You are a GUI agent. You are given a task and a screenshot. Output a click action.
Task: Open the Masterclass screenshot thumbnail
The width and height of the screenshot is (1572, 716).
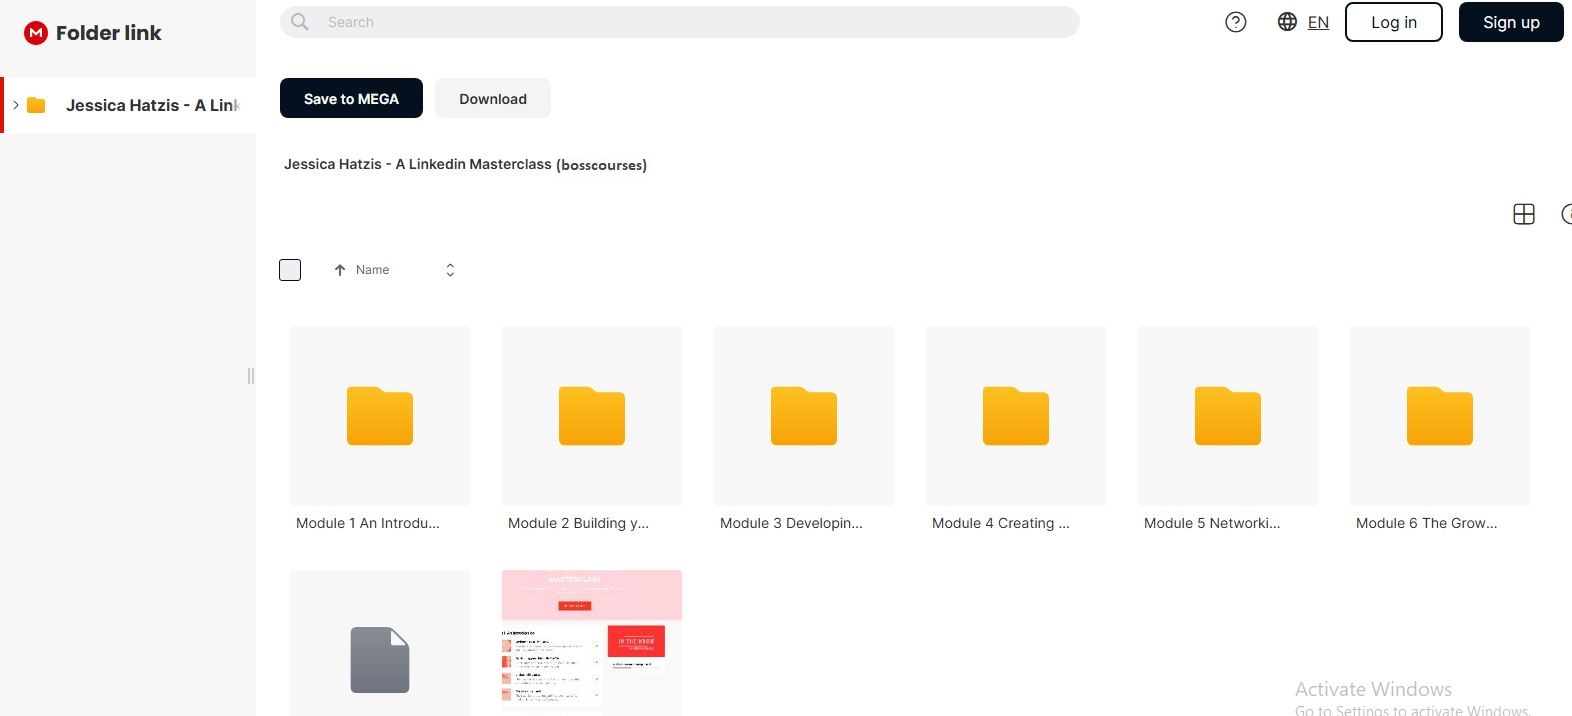coord(592,642)
